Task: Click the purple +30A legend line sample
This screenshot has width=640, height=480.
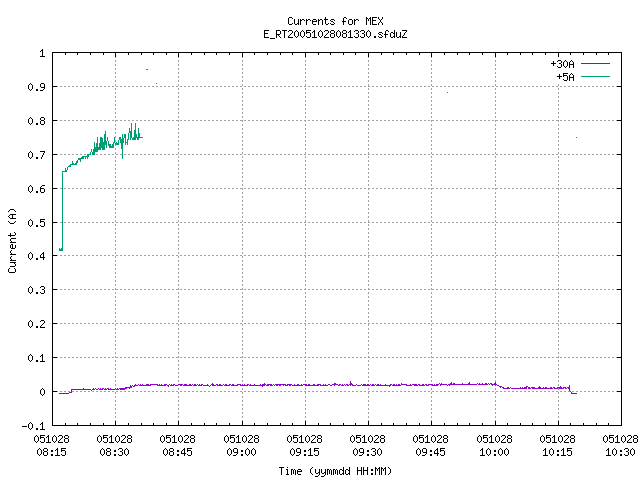Action: [x=595, y=64]
